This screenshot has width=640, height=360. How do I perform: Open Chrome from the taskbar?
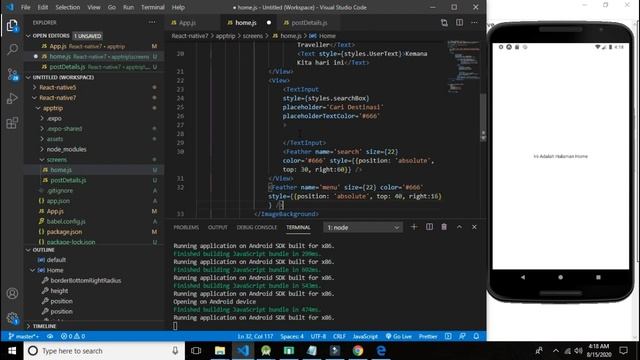point(358,351)
